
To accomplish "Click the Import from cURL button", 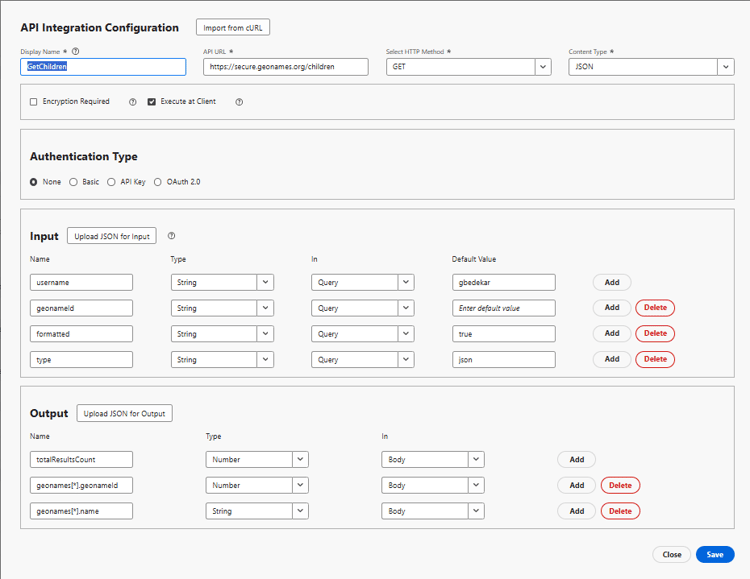I will (x=233, y=28).
